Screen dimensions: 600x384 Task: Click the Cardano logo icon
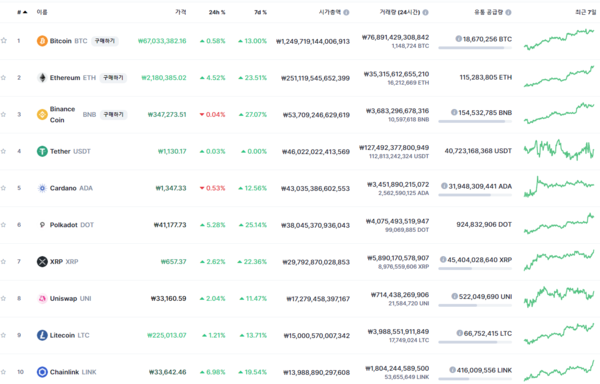click(42, 188)
